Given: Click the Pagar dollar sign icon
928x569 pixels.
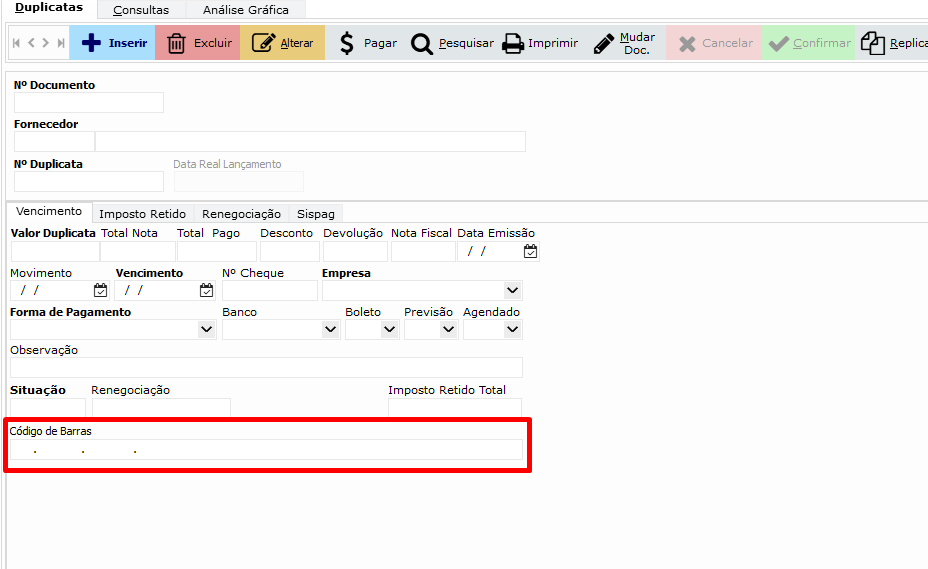Looking at the screenshot, I should (x=347, y=43).
